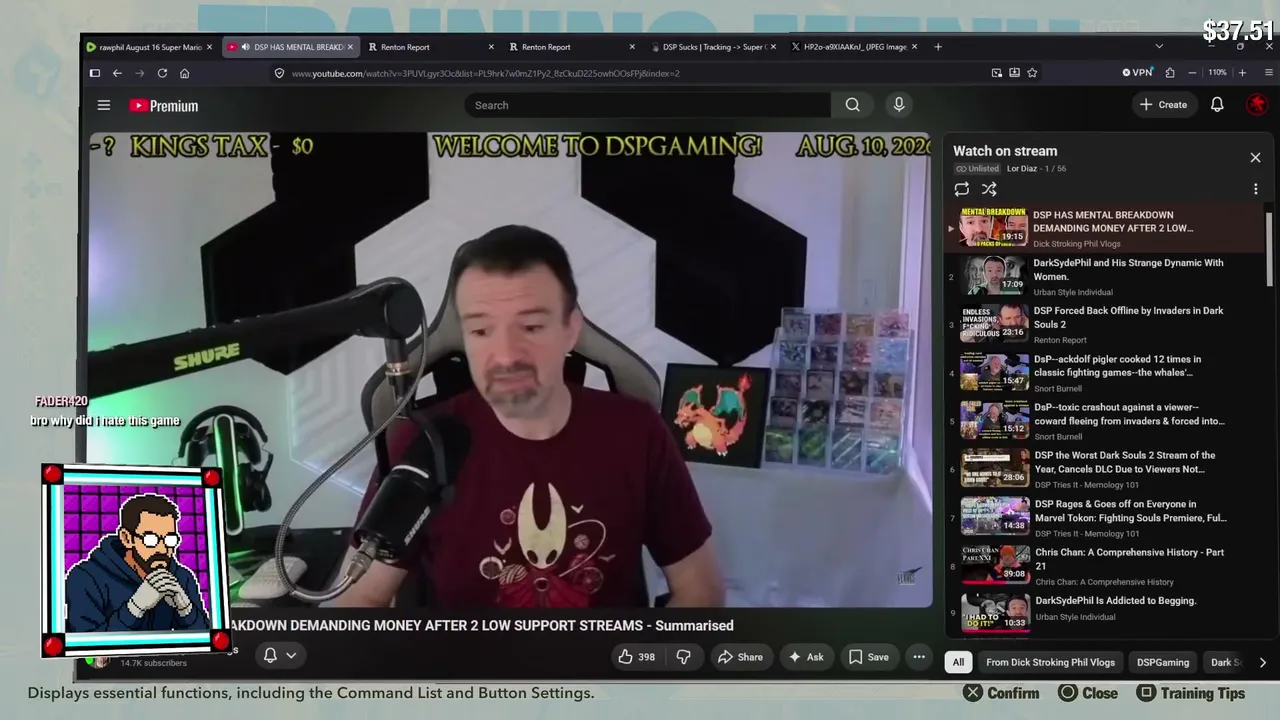Open the DSP Sucks Tracking tab
Image resolution: width=1280 pixels, height=720 pixels.
[x=712, y=47]
